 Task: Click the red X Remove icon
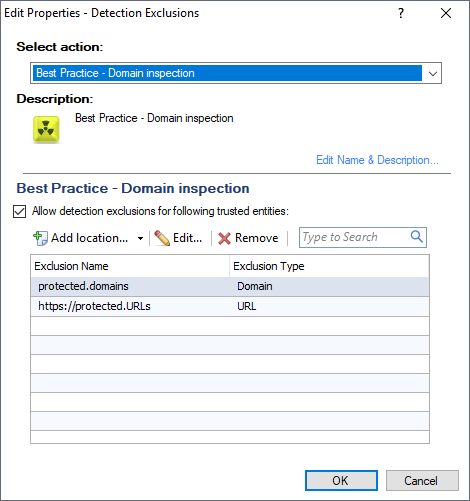click(224, 238)
